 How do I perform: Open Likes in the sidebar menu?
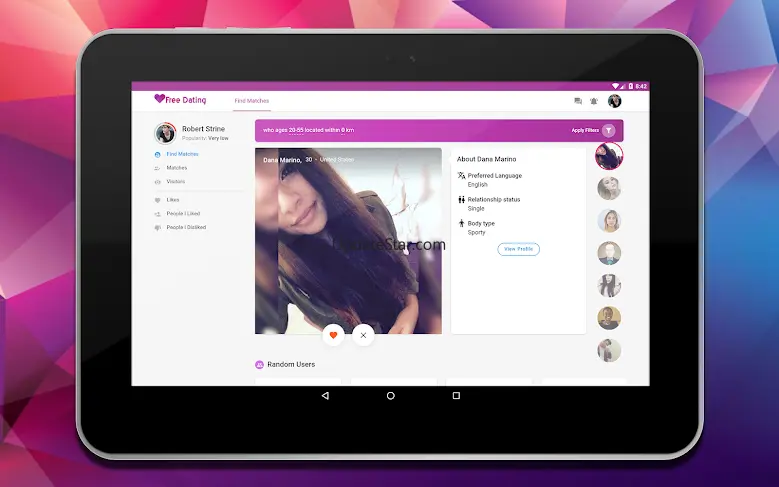pos(172,200)
